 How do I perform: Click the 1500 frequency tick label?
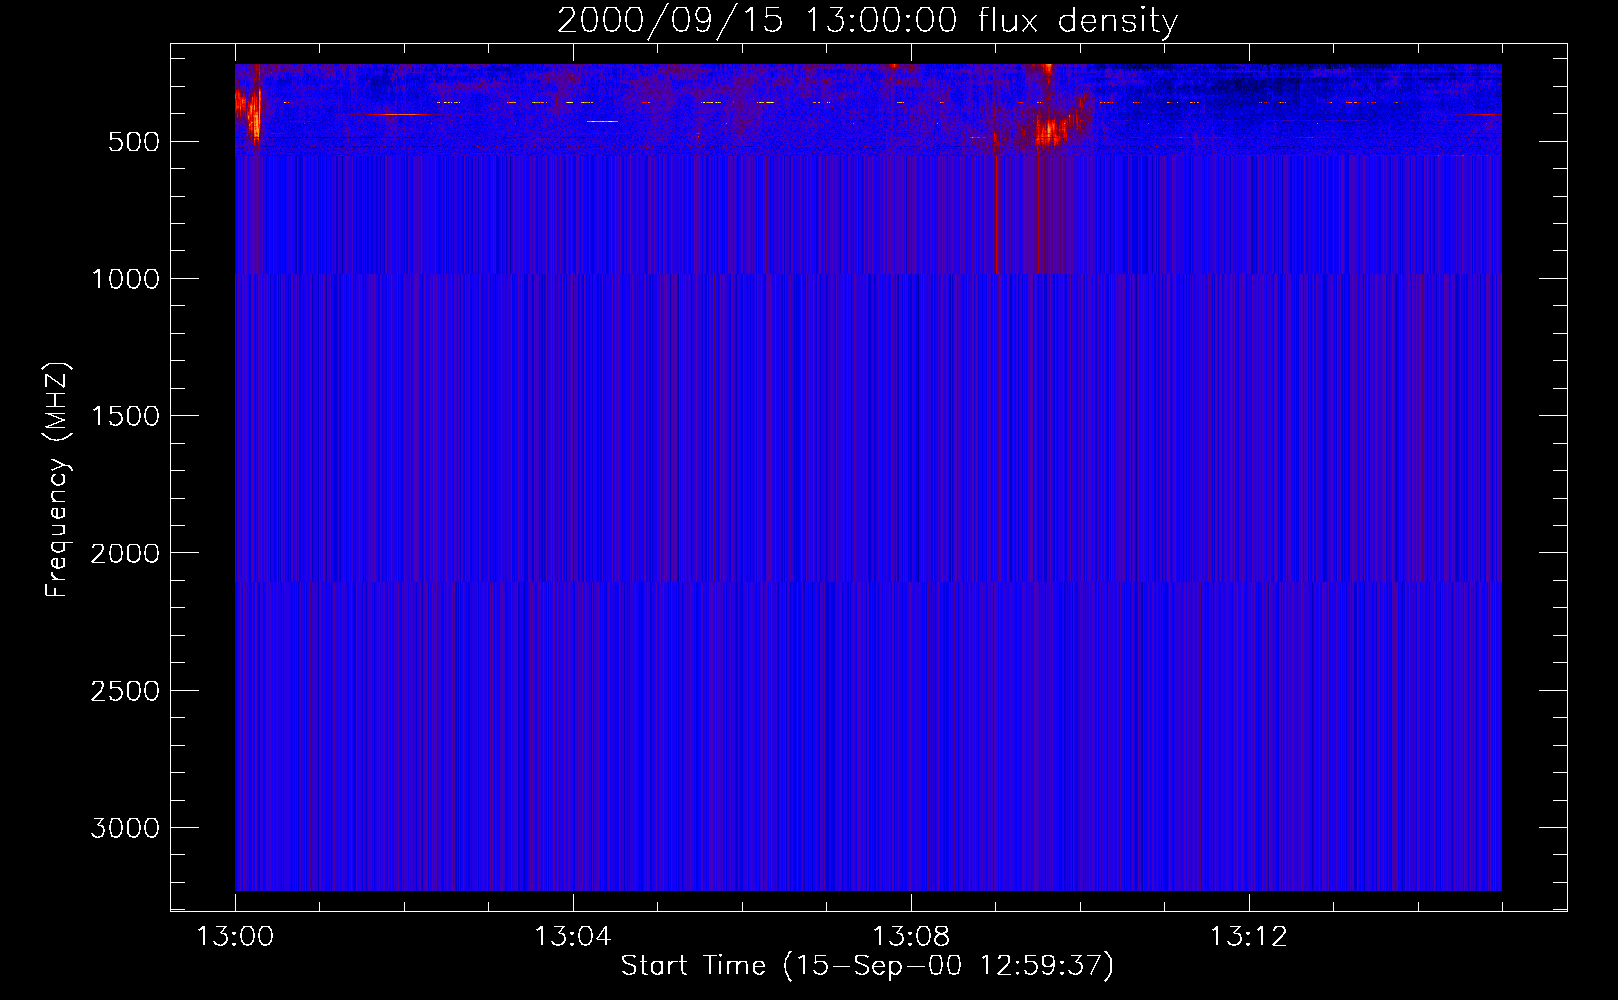[x=125, y=416]
